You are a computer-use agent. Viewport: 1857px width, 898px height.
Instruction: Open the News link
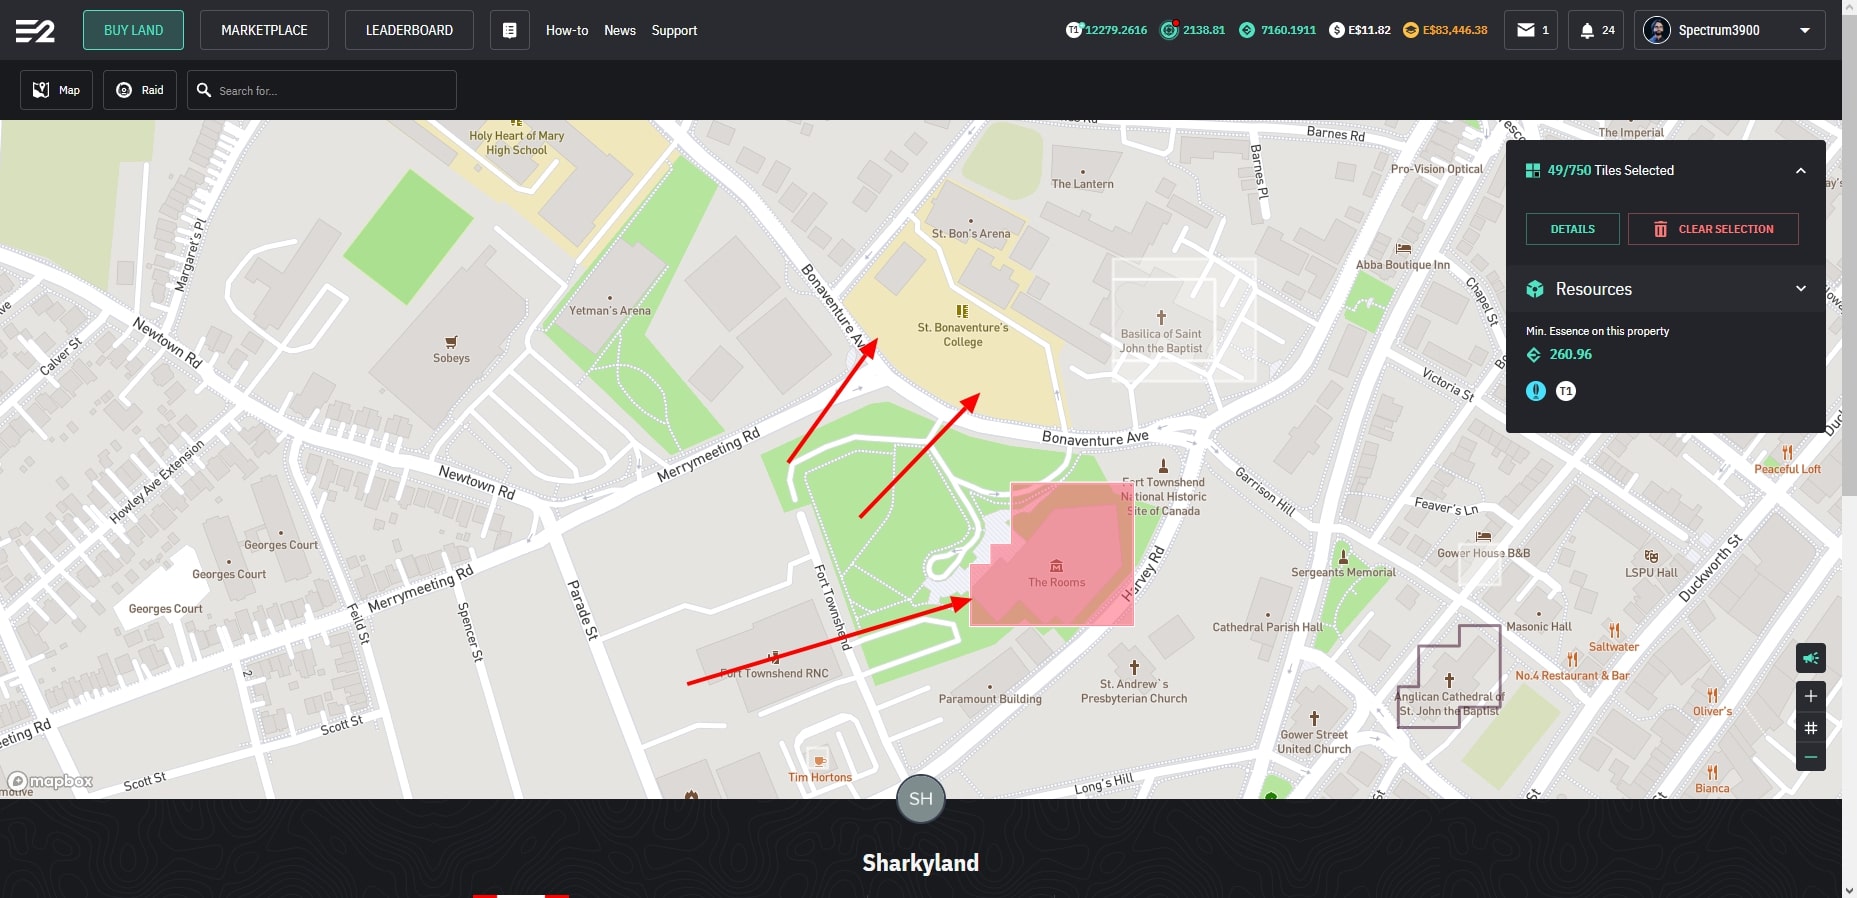click(620, 30)
